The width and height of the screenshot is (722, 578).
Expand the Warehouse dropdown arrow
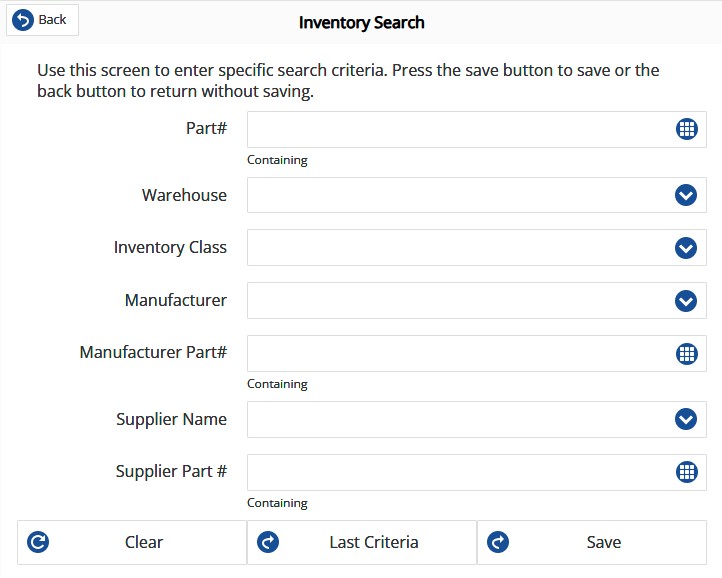pos(686,195)
